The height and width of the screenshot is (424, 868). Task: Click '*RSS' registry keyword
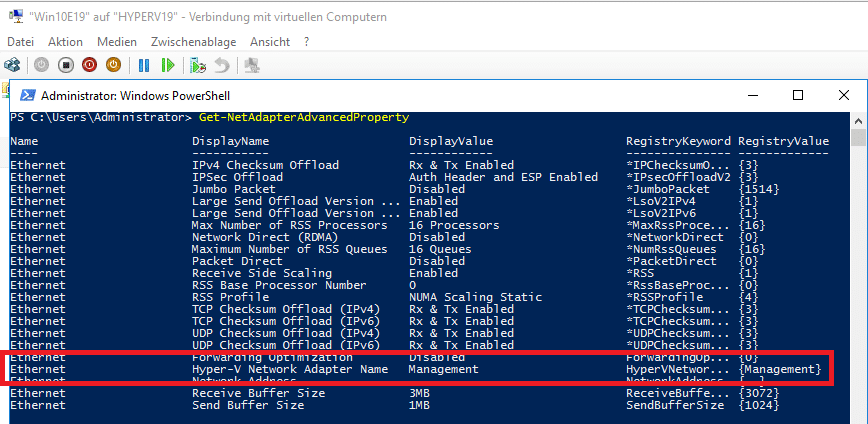tap(639, 273)
